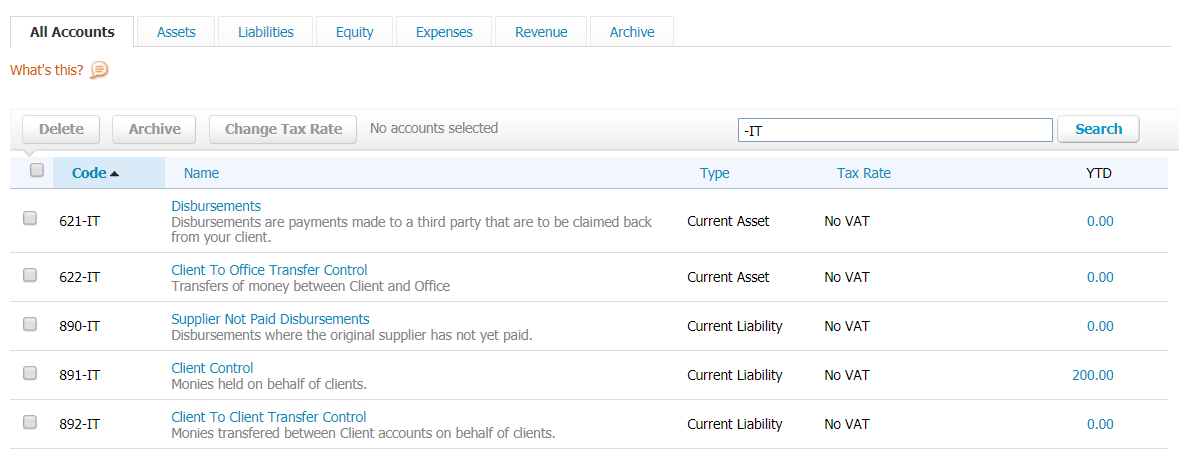The width and height of the screenshot is (1187, 468).
Task: Open the Liabilities tab
Action: point(266,32)
